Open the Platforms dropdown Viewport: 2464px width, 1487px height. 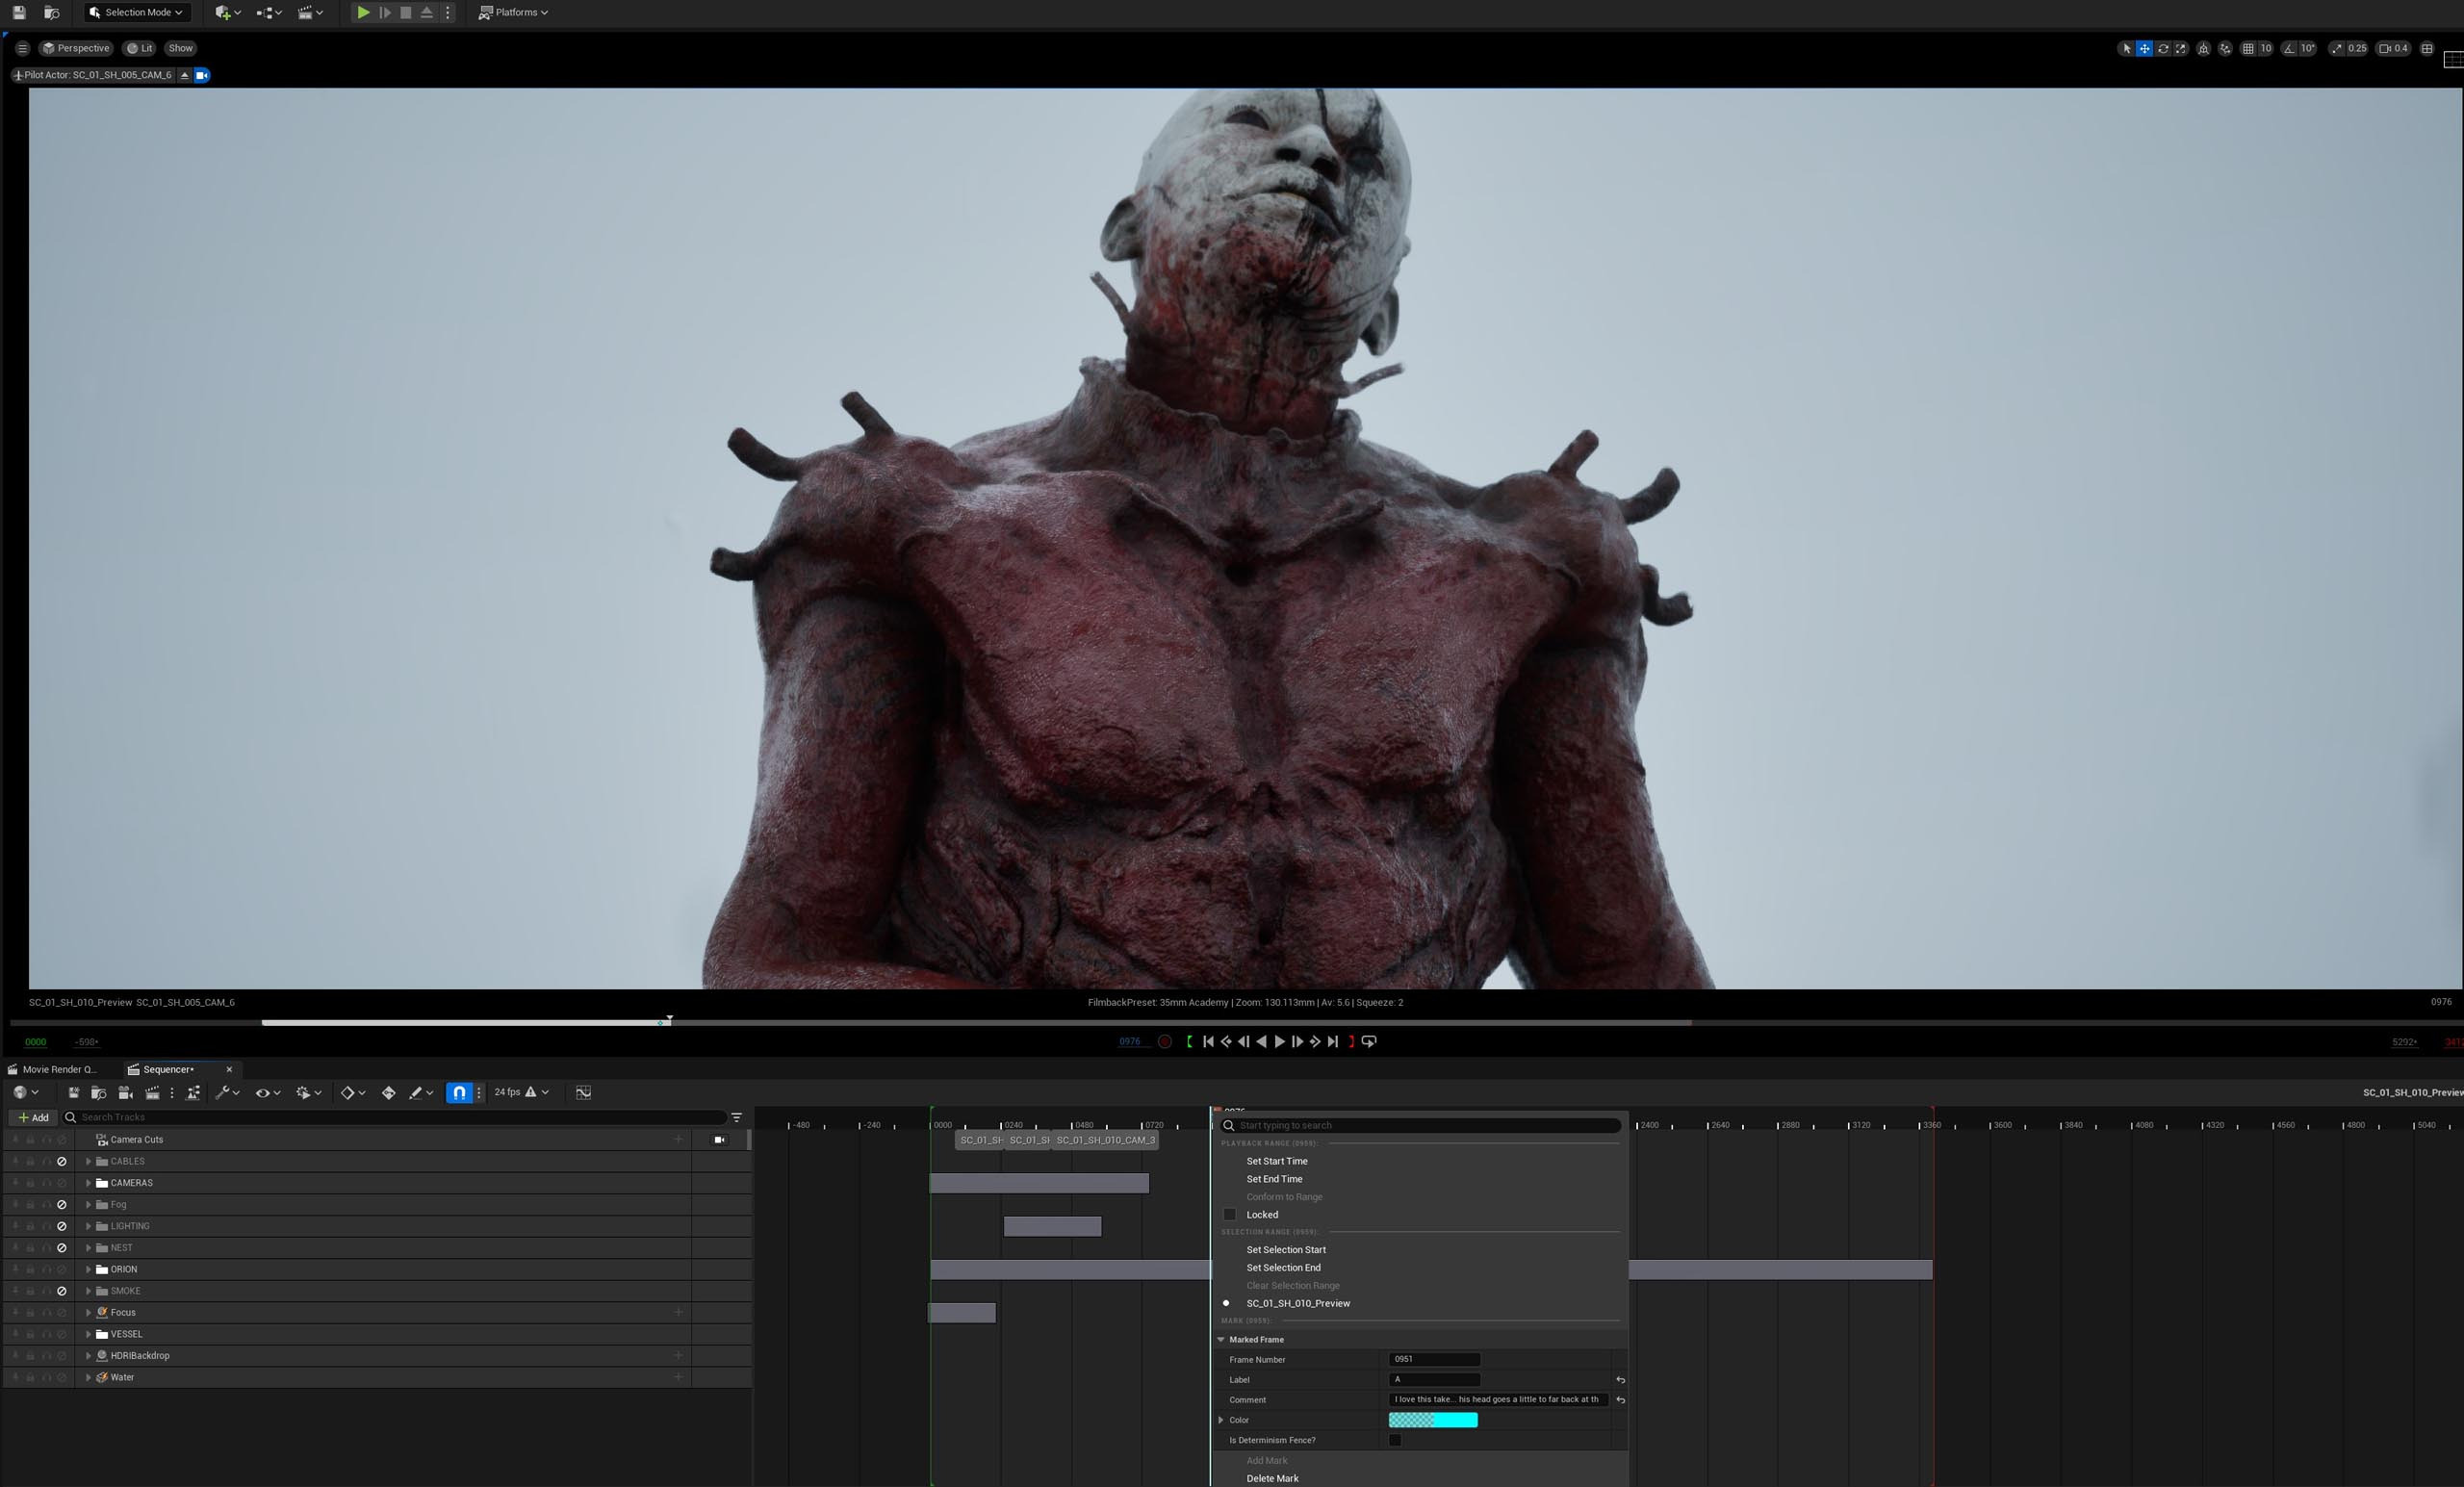(513, 13)
